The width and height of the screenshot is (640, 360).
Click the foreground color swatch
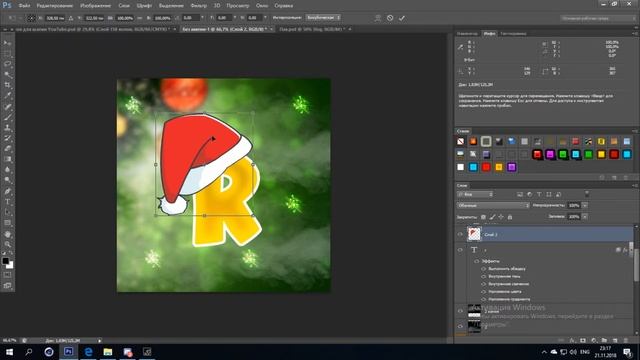(x=5, y=261)
